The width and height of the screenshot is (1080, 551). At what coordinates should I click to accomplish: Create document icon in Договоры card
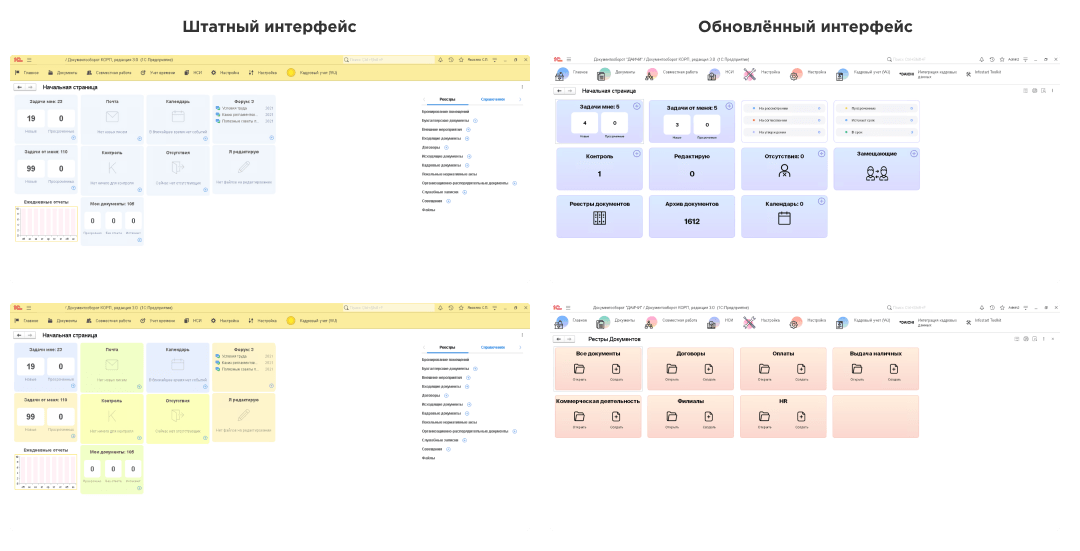click(x=709, y=369)
